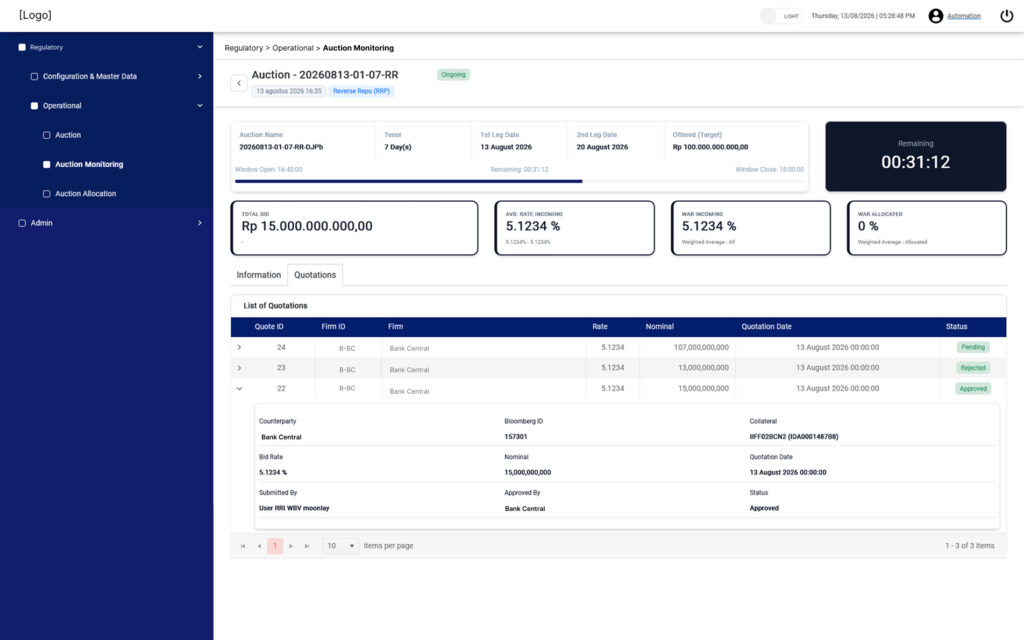Click the power logout icon
The height and width of the screenshot is (640, 1024).
coord(1006,16)
